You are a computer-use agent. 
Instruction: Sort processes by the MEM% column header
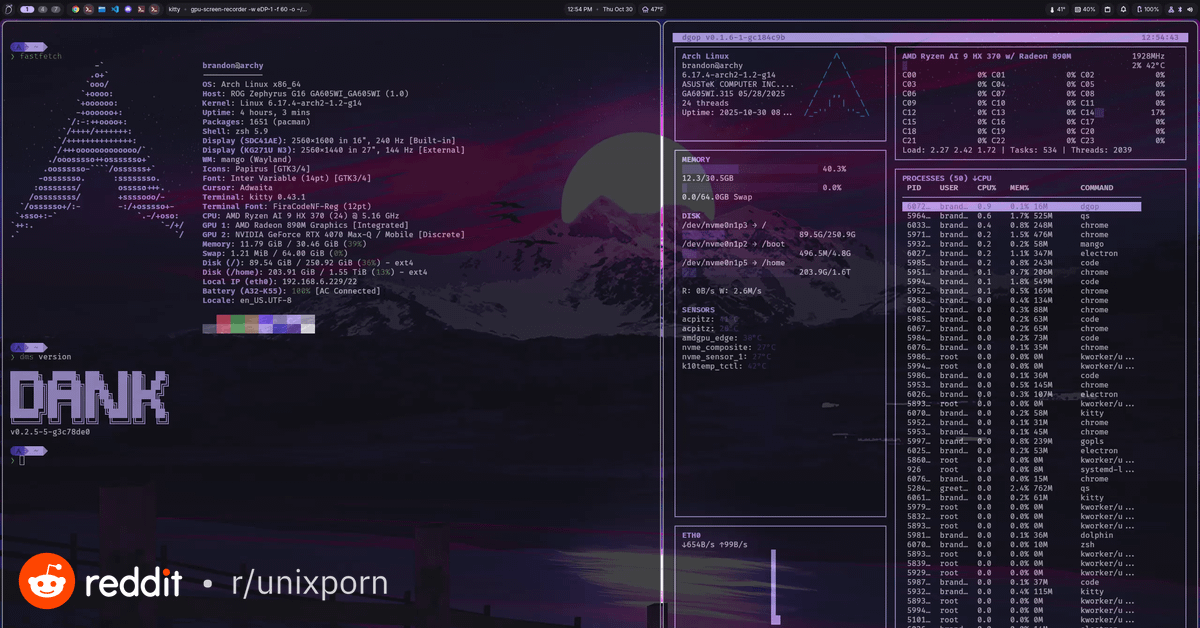point(1020,188)
